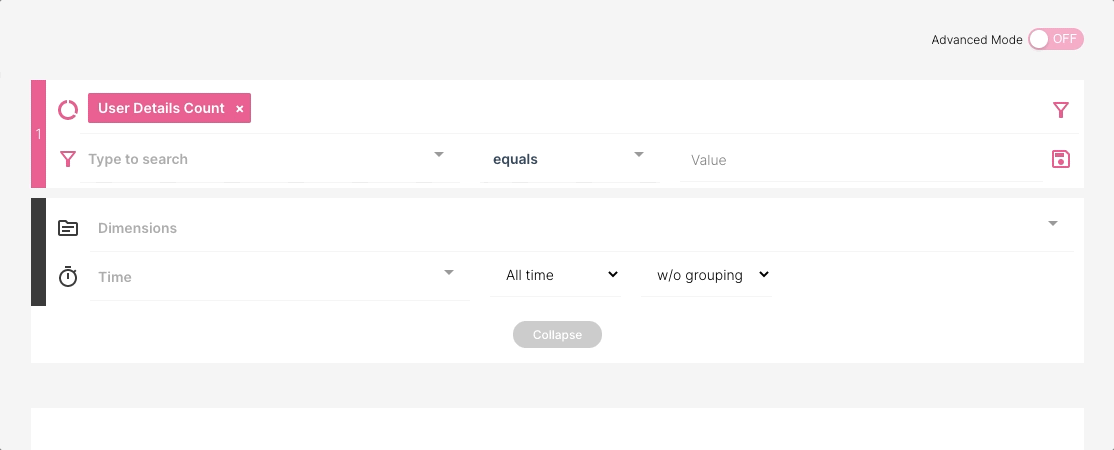Click the Dimensions folder icon
1114x450 pixels.
point(68,228)
